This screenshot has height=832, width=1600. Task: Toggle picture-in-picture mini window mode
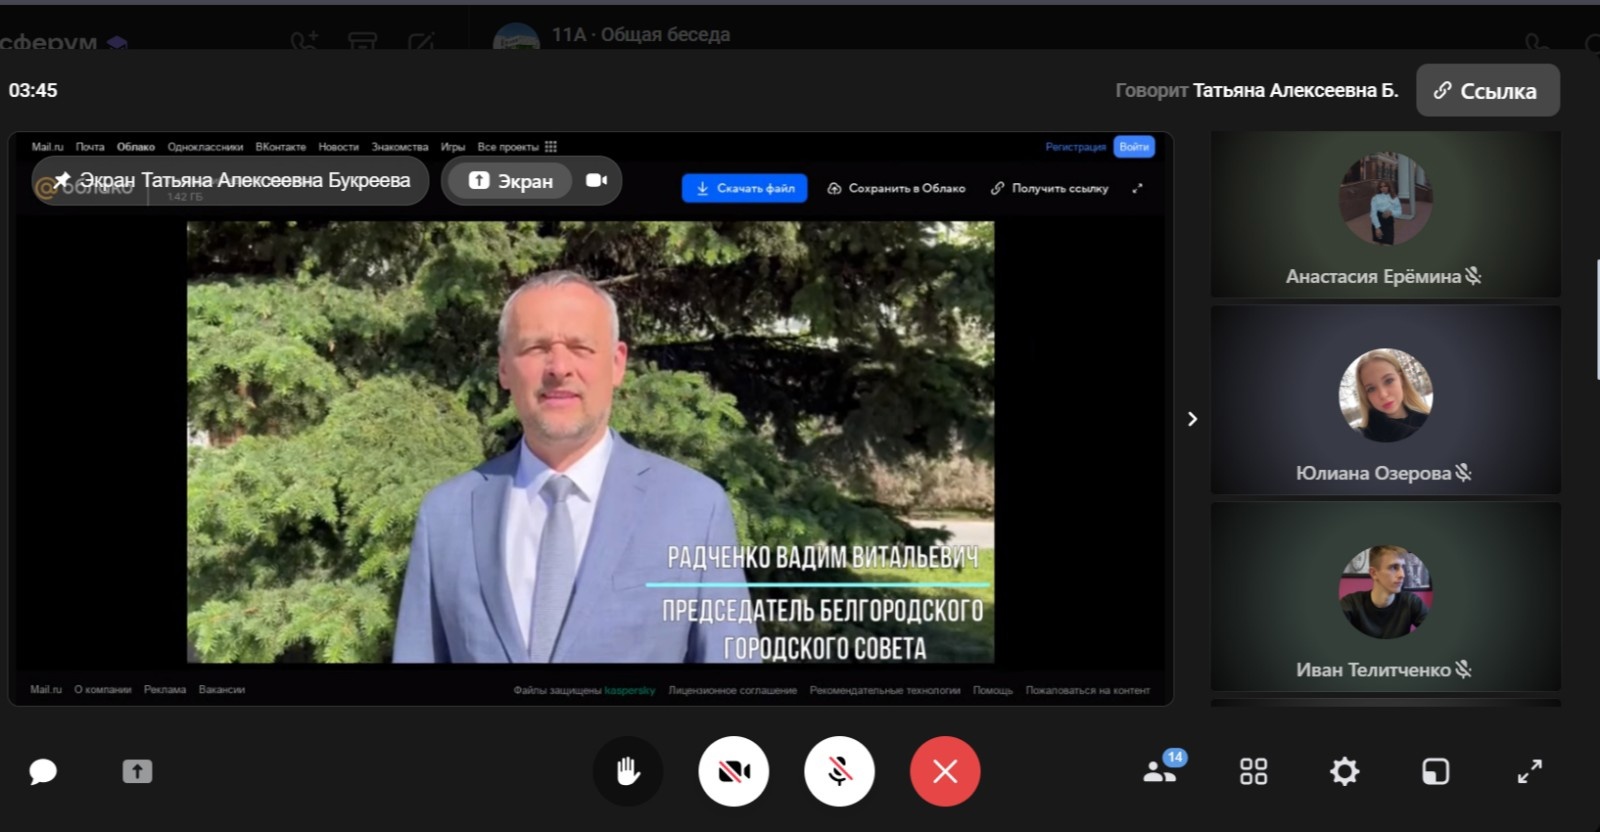[x=1435, y=771]
